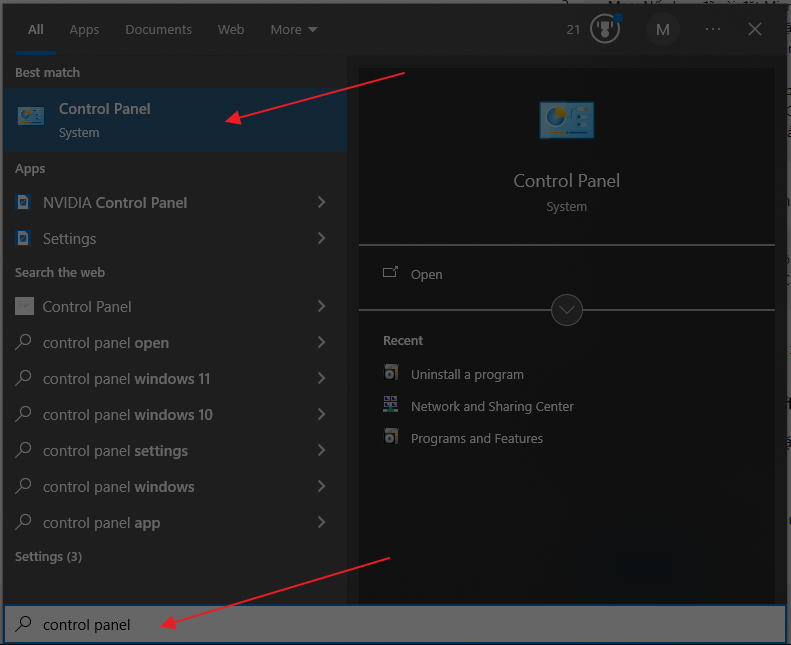791x645 pixels.
Task: Click the Network and Sharing Center icon
Action: pos(390,404)
